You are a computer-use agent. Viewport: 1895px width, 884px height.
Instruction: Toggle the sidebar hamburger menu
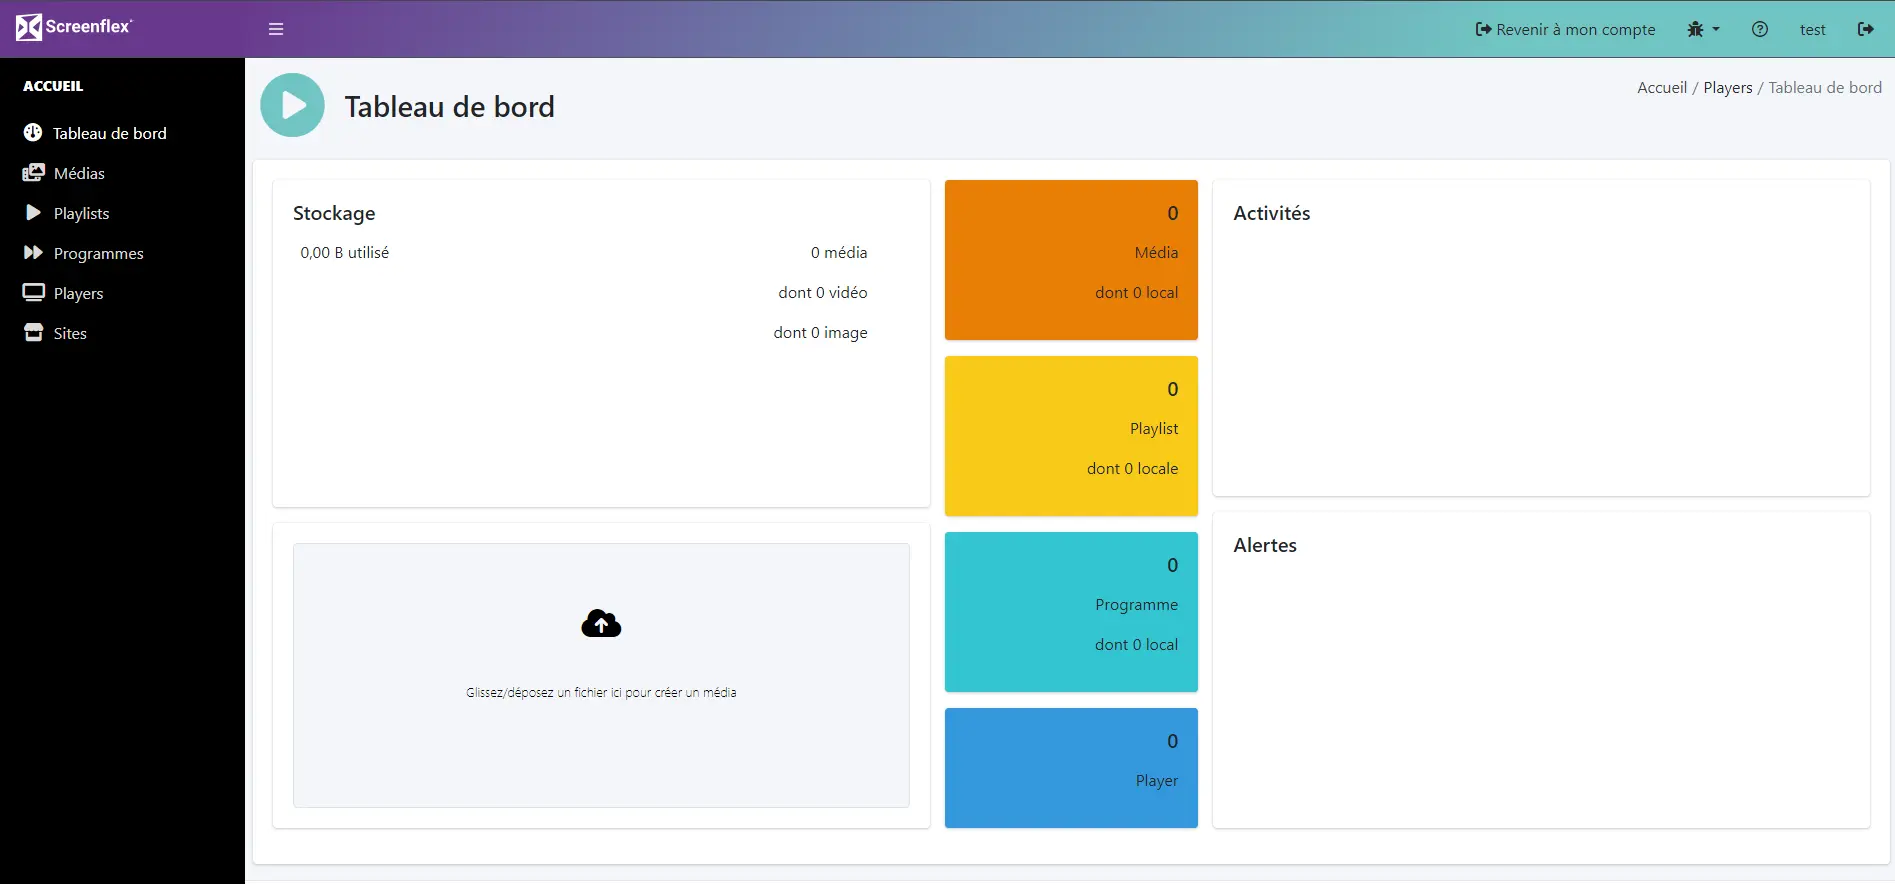[x=276, y=29]
